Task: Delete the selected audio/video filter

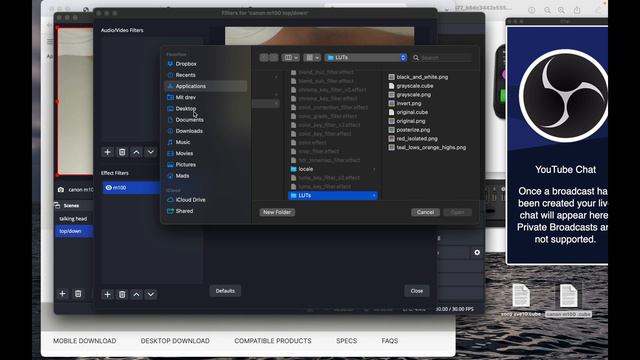Action: click(122, 152)
